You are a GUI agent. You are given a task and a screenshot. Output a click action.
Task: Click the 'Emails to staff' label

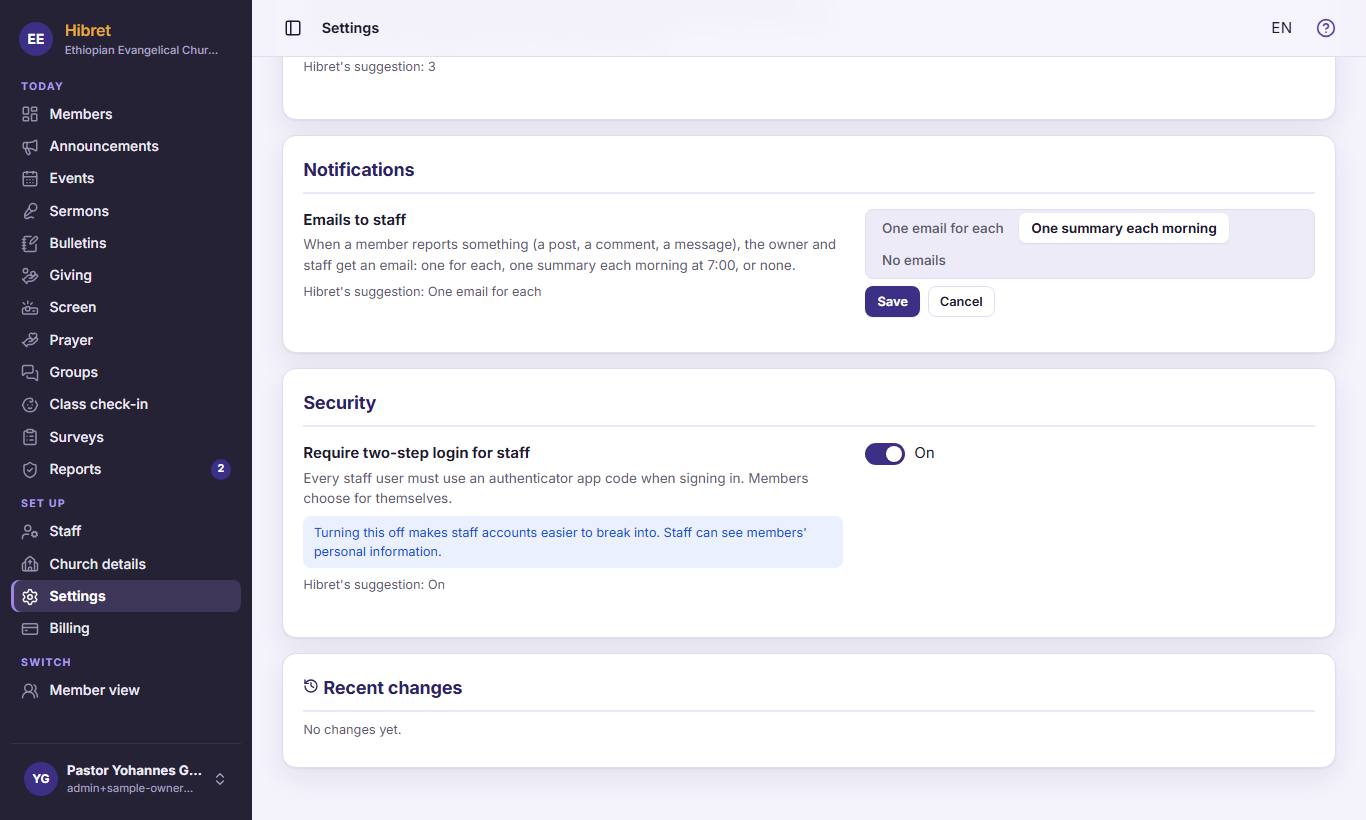tap(355, 220)
